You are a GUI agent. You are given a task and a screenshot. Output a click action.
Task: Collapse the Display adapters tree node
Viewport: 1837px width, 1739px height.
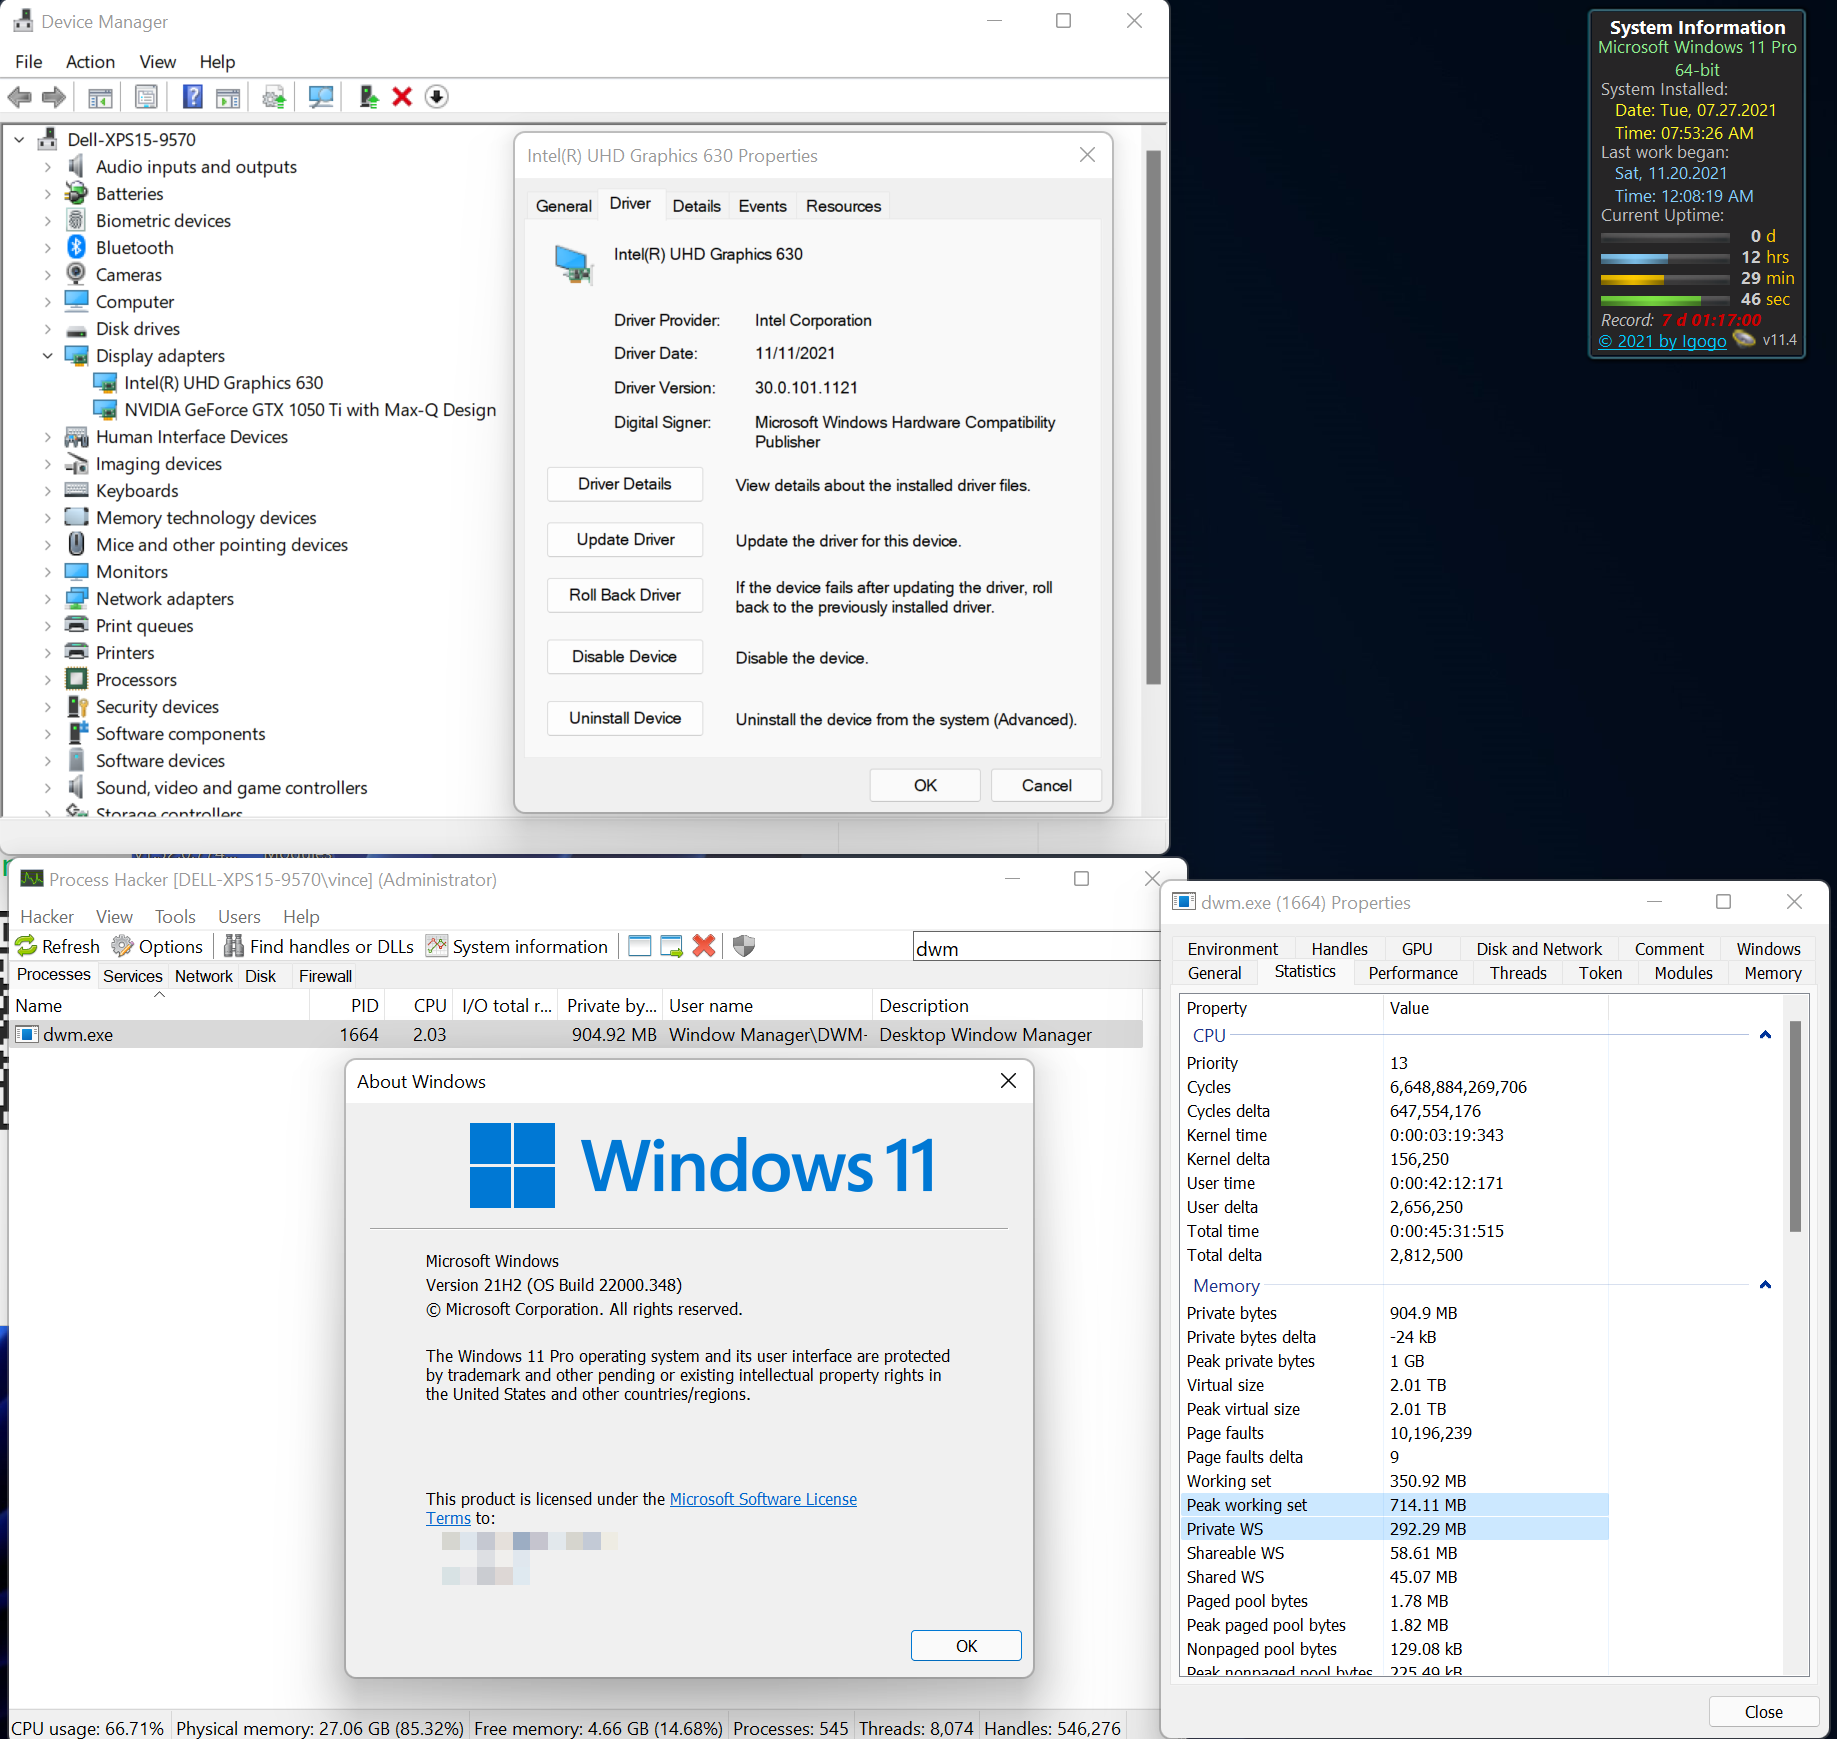47,355
